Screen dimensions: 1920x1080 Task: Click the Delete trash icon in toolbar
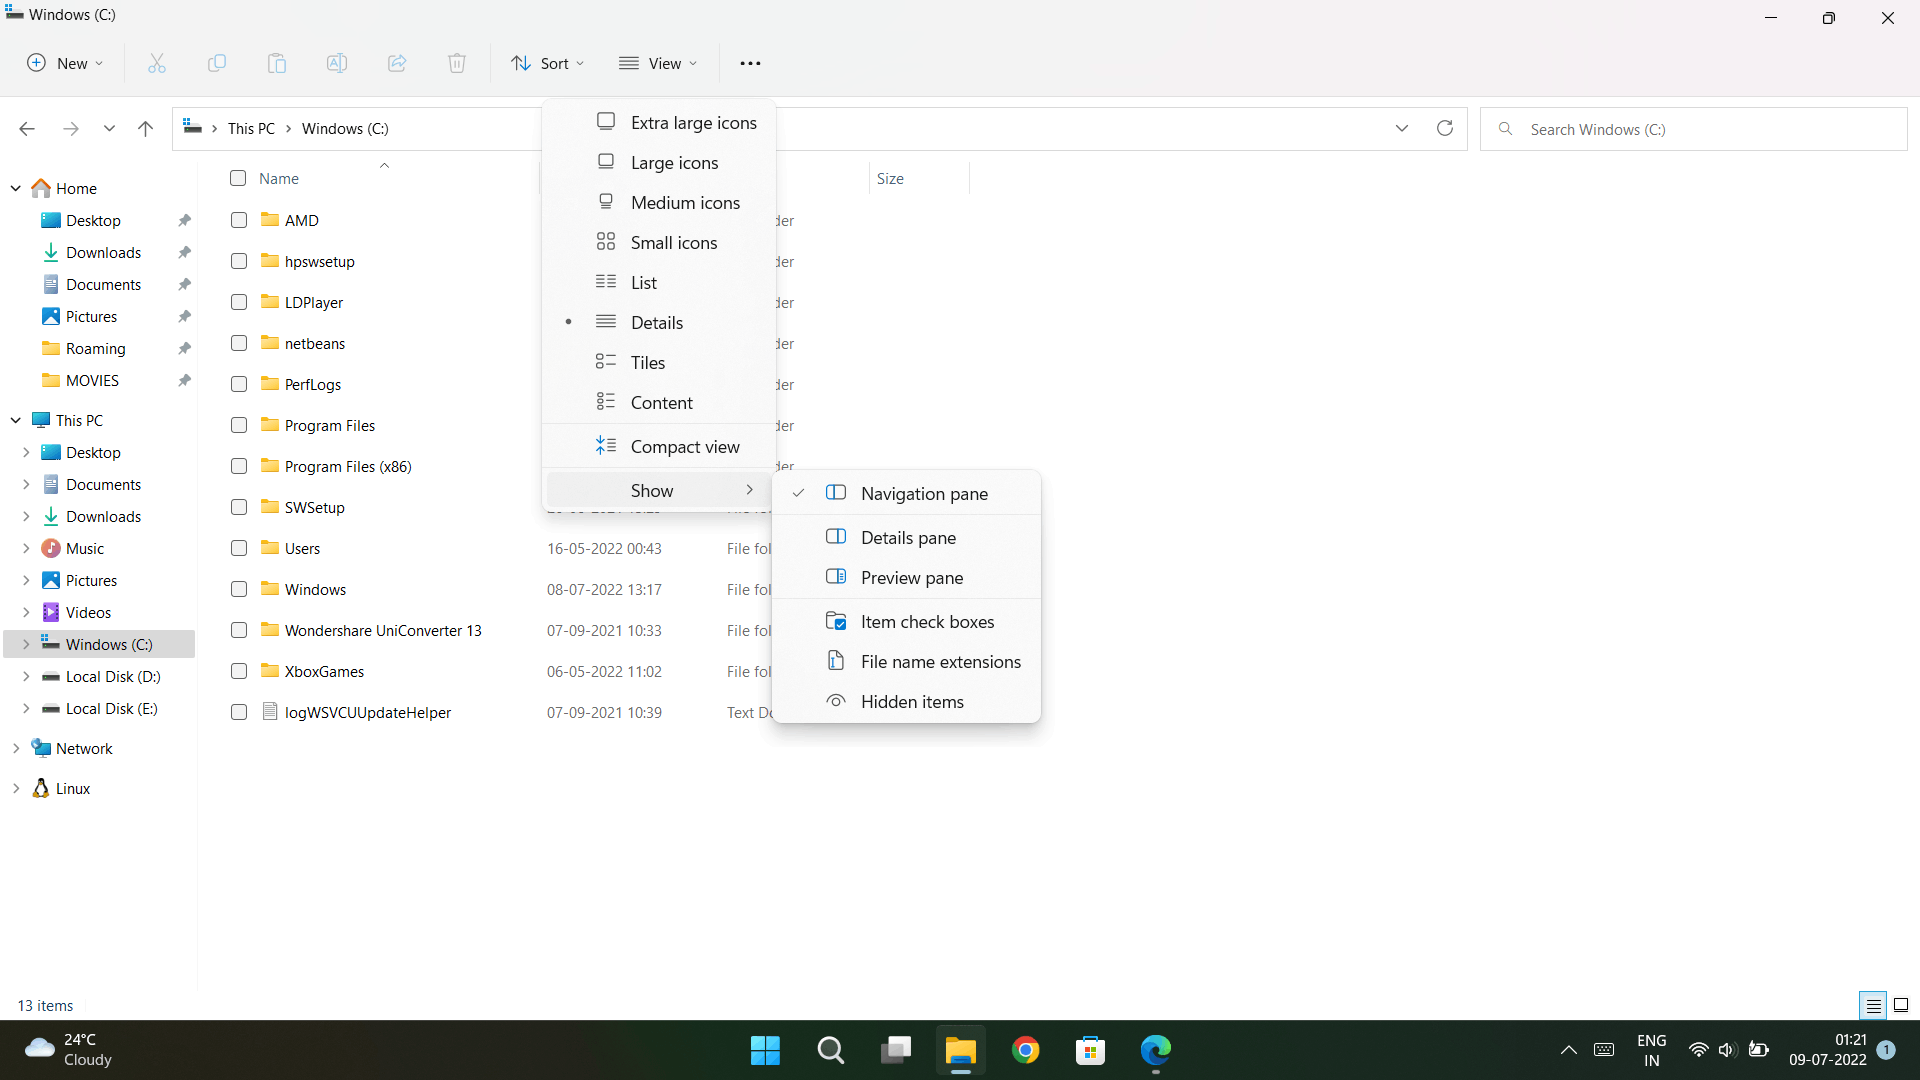click(457, 63)
